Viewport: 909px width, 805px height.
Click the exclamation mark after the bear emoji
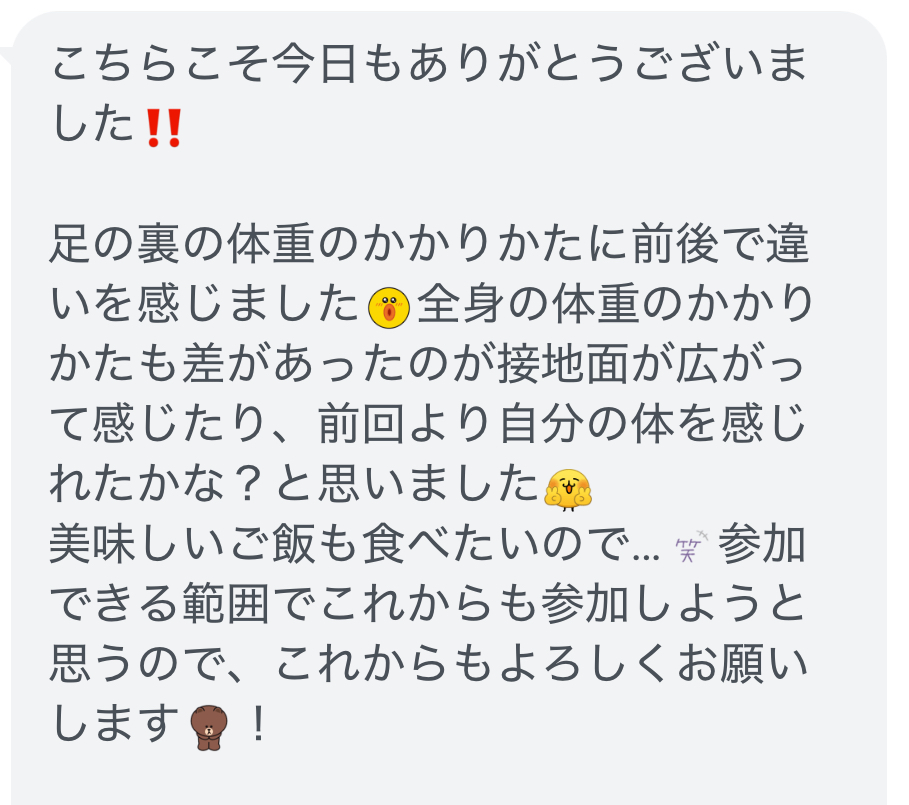point(259,724)
